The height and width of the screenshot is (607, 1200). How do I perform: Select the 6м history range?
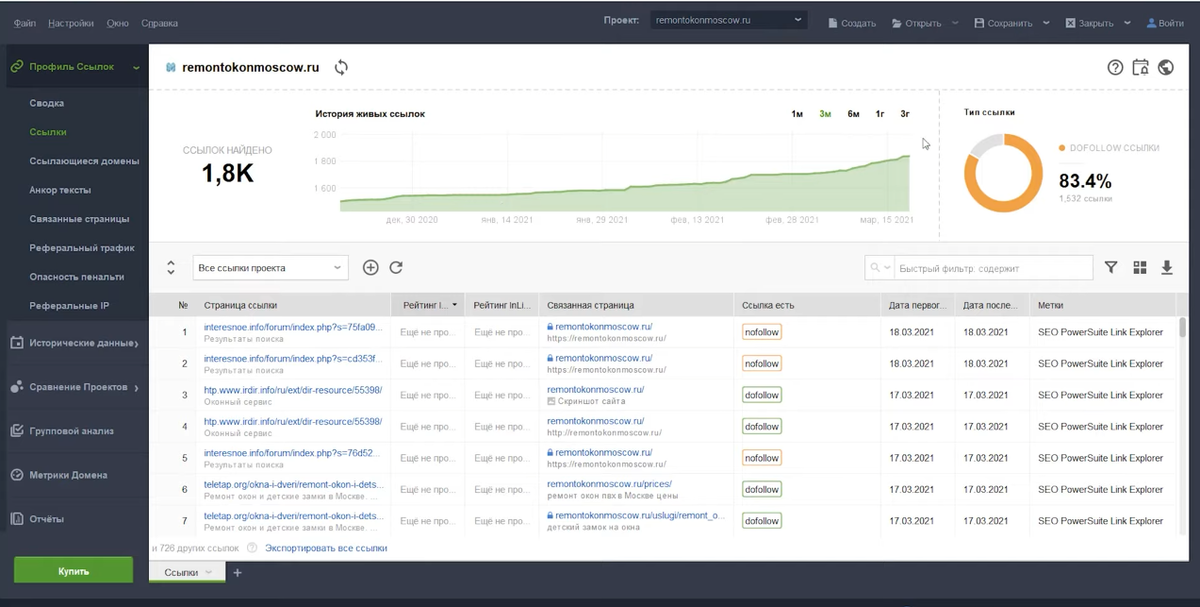click(x=853, y=114)
